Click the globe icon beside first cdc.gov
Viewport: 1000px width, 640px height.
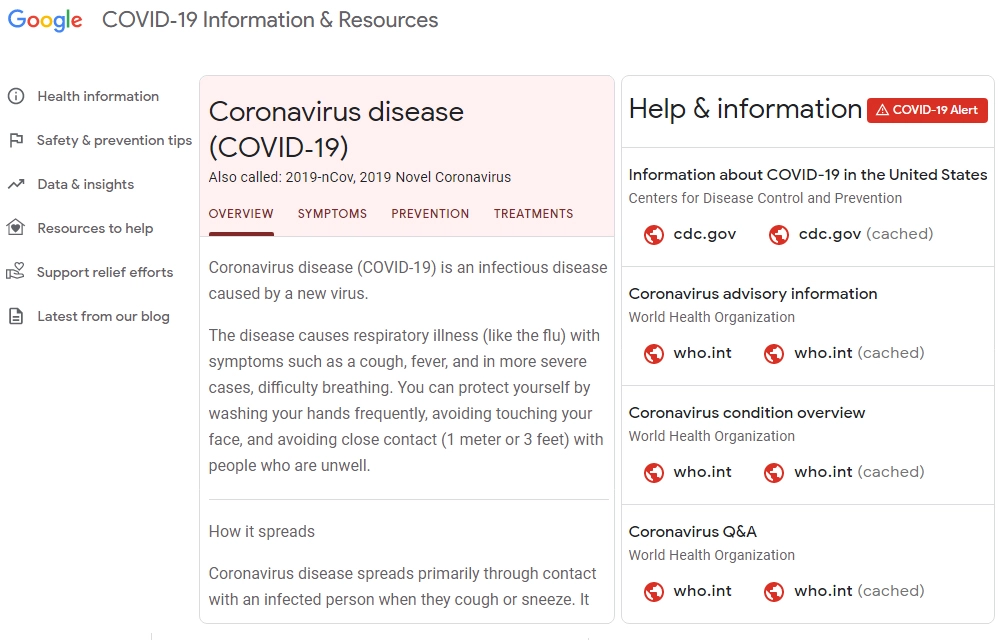(654, 234)
